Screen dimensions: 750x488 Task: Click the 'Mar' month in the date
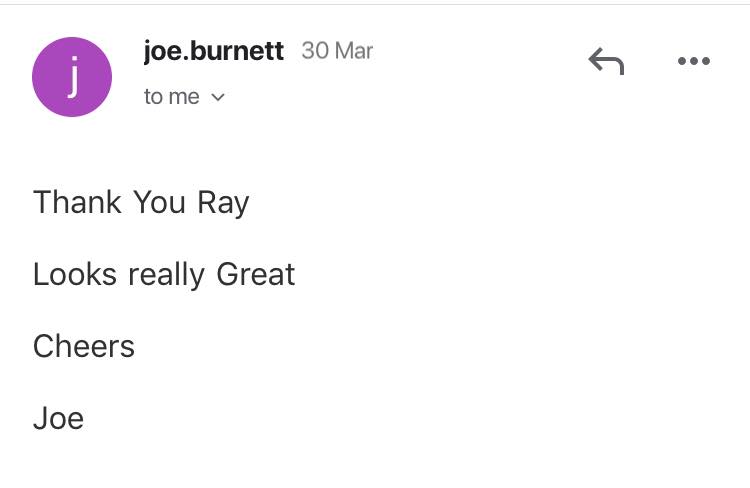pyautogui.click(x=354, y=51)
